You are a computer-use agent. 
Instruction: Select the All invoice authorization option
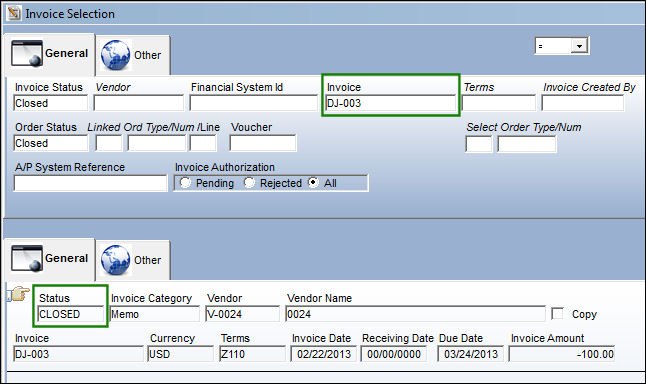click(314, 183)
